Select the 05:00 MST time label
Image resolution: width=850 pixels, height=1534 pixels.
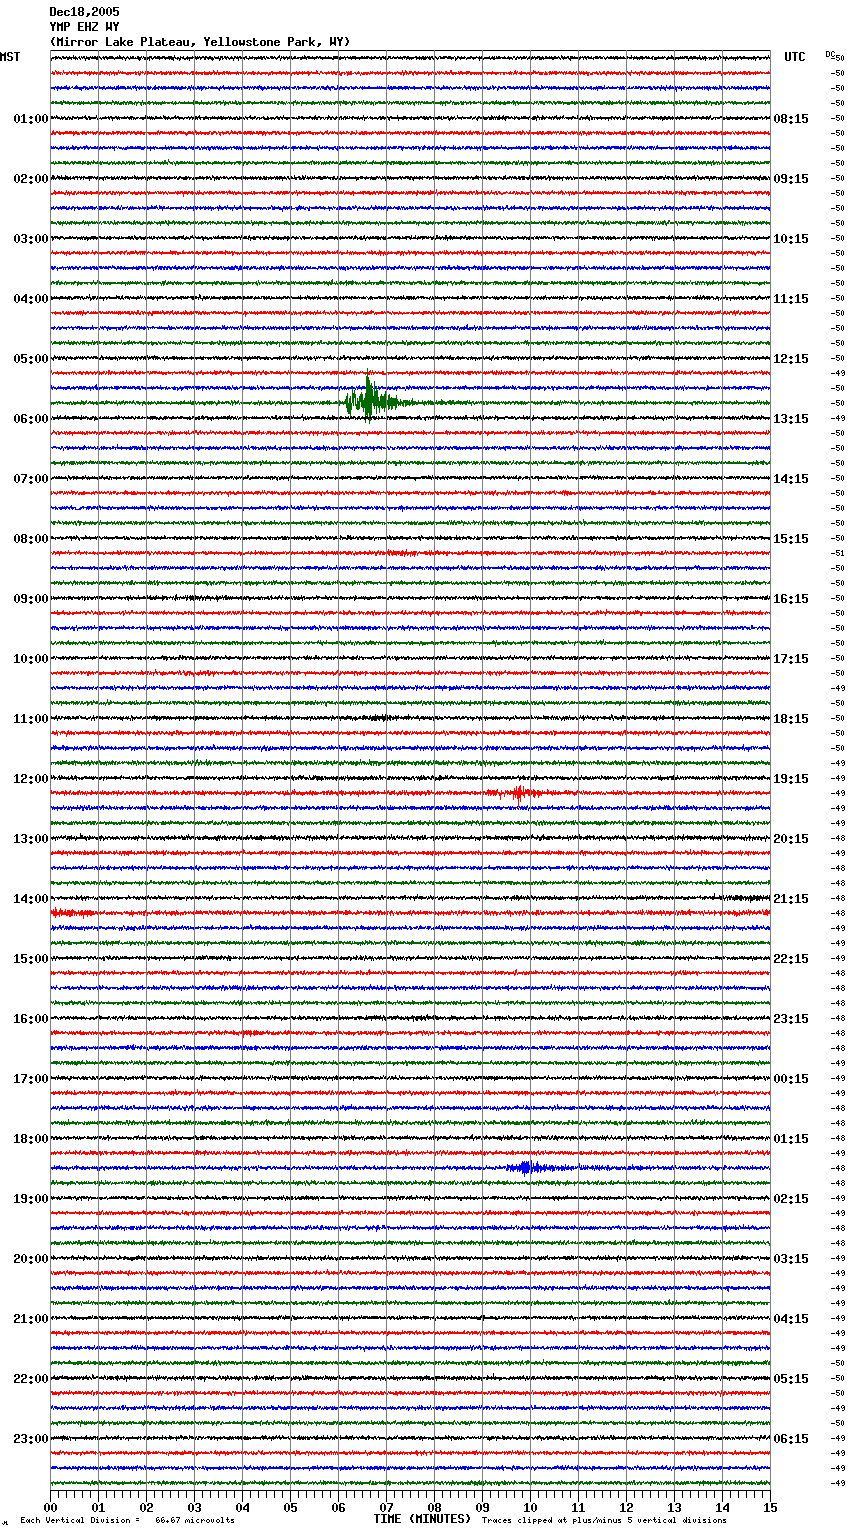click(30, 359)
